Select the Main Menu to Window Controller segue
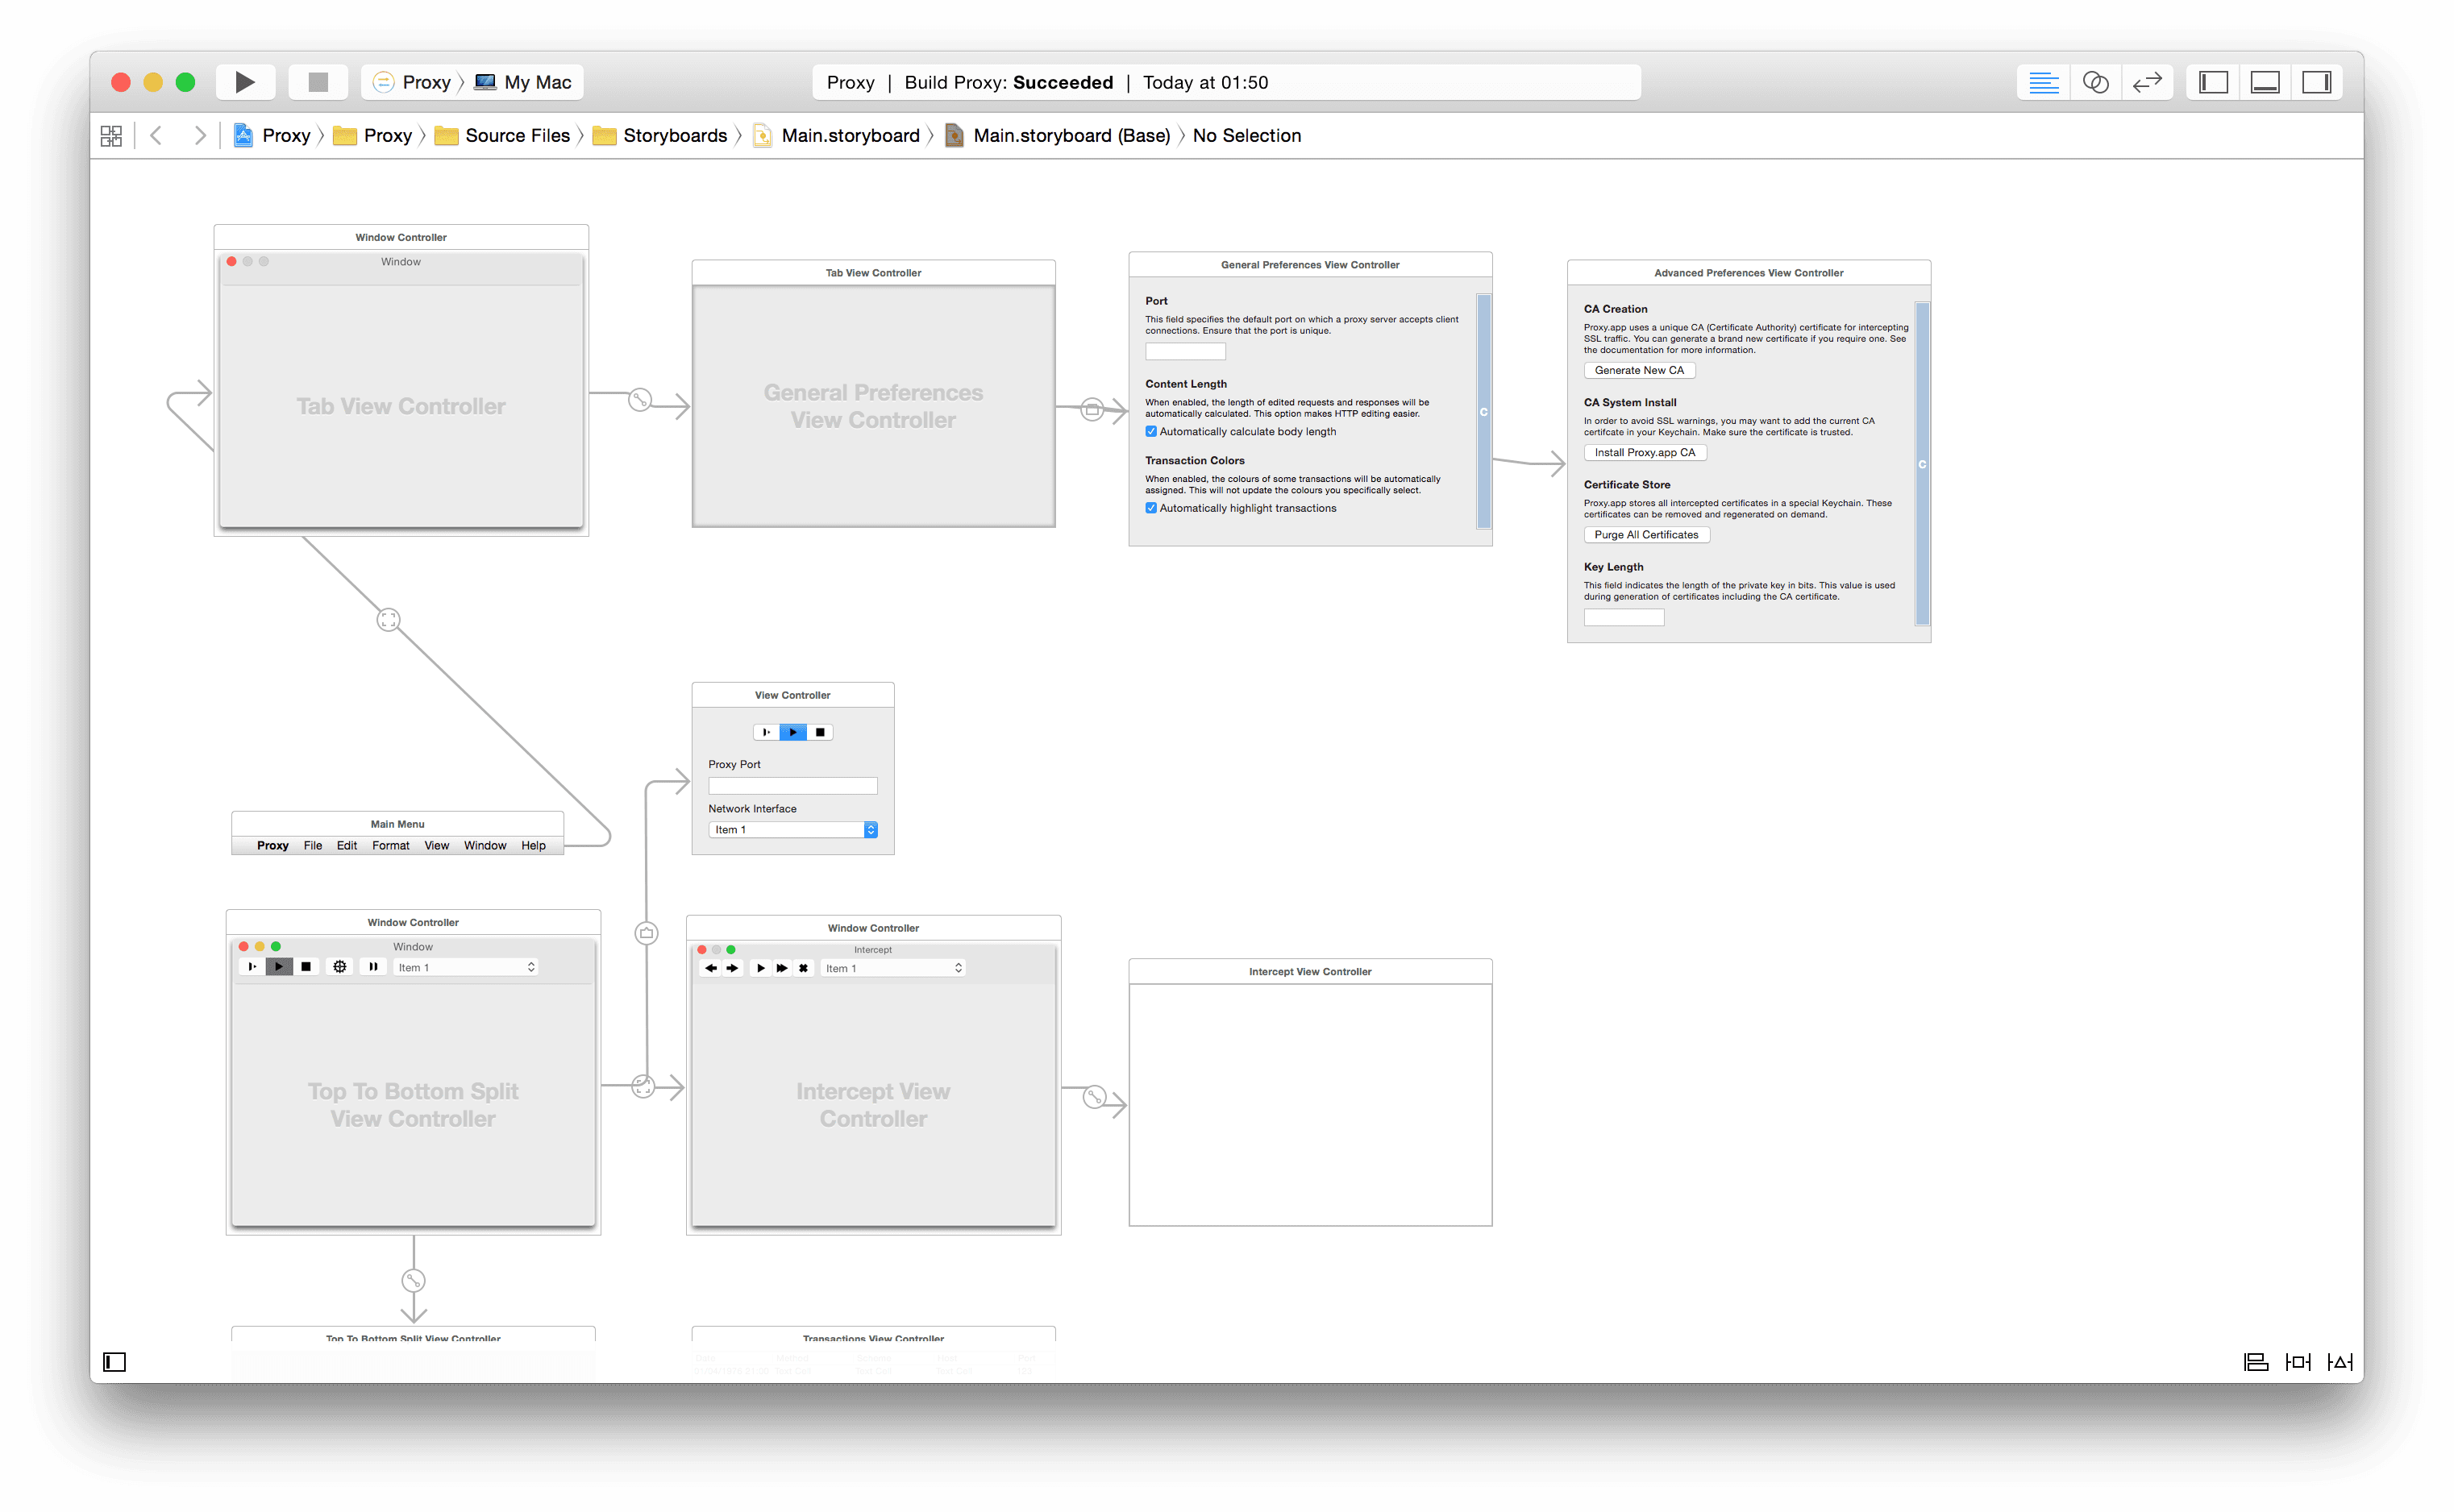This screenshot has width=2454, height=1512. pyautogui.click(x=388, y=620)
